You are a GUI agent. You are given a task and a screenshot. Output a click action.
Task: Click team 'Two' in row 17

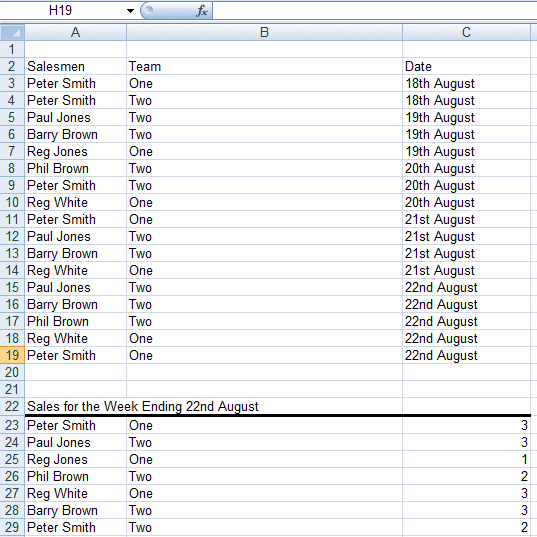pyautogui.click(x=264, y=321)
